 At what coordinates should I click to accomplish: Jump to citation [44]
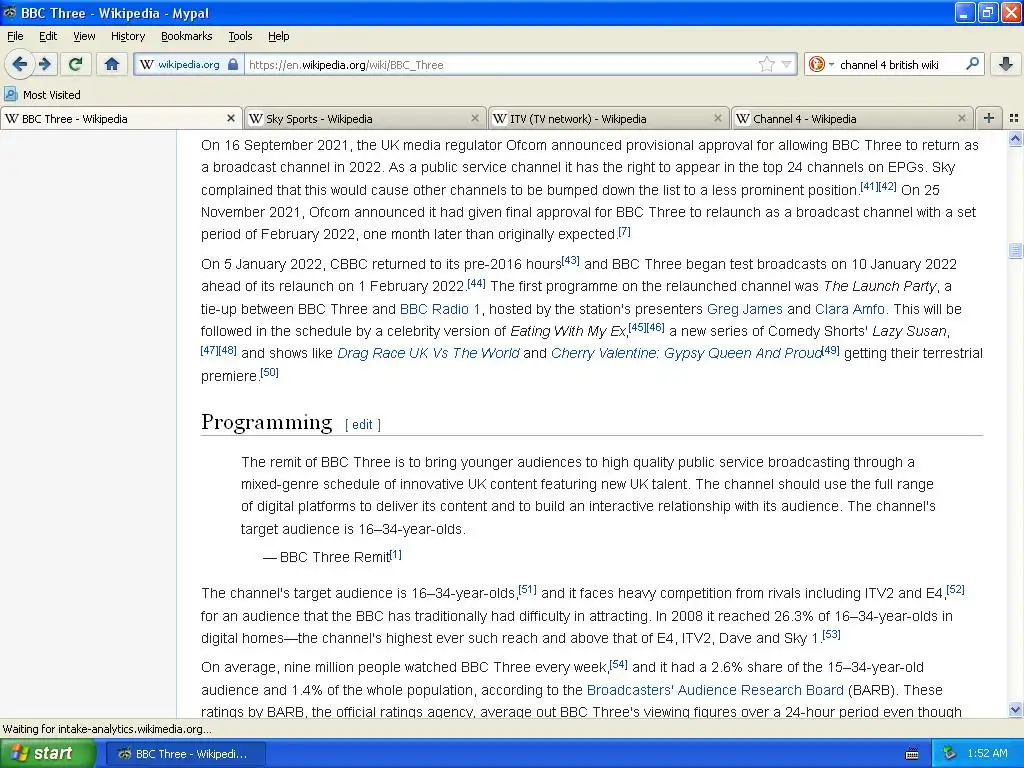pyautogui.click(x=476, y=283)
